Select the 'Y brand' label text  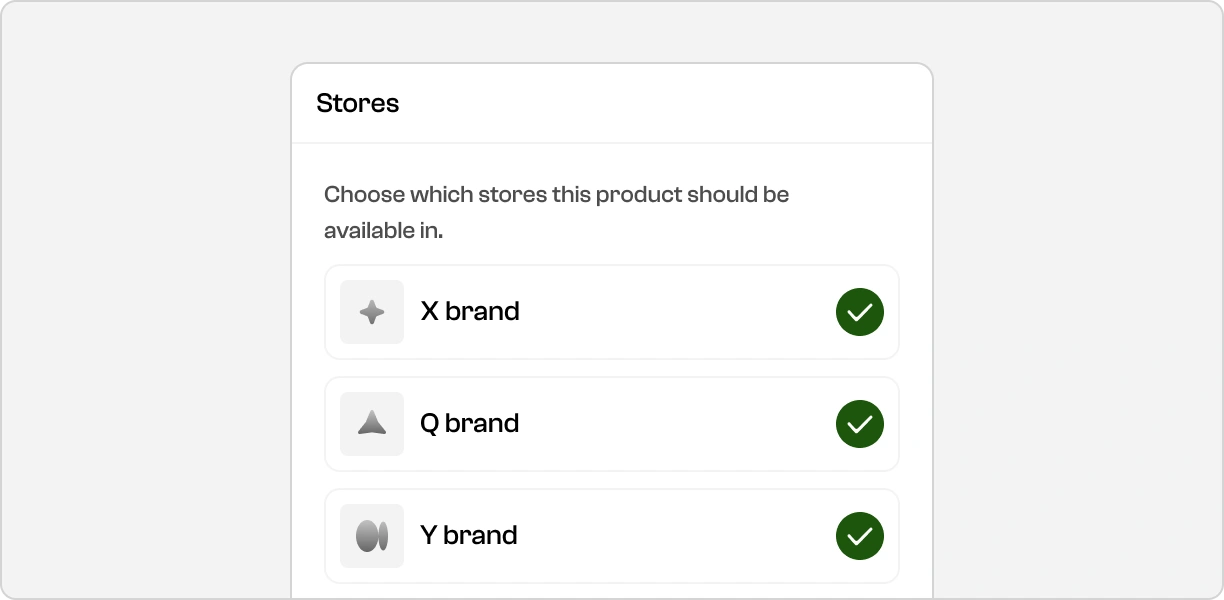click(x=469, y=536)
